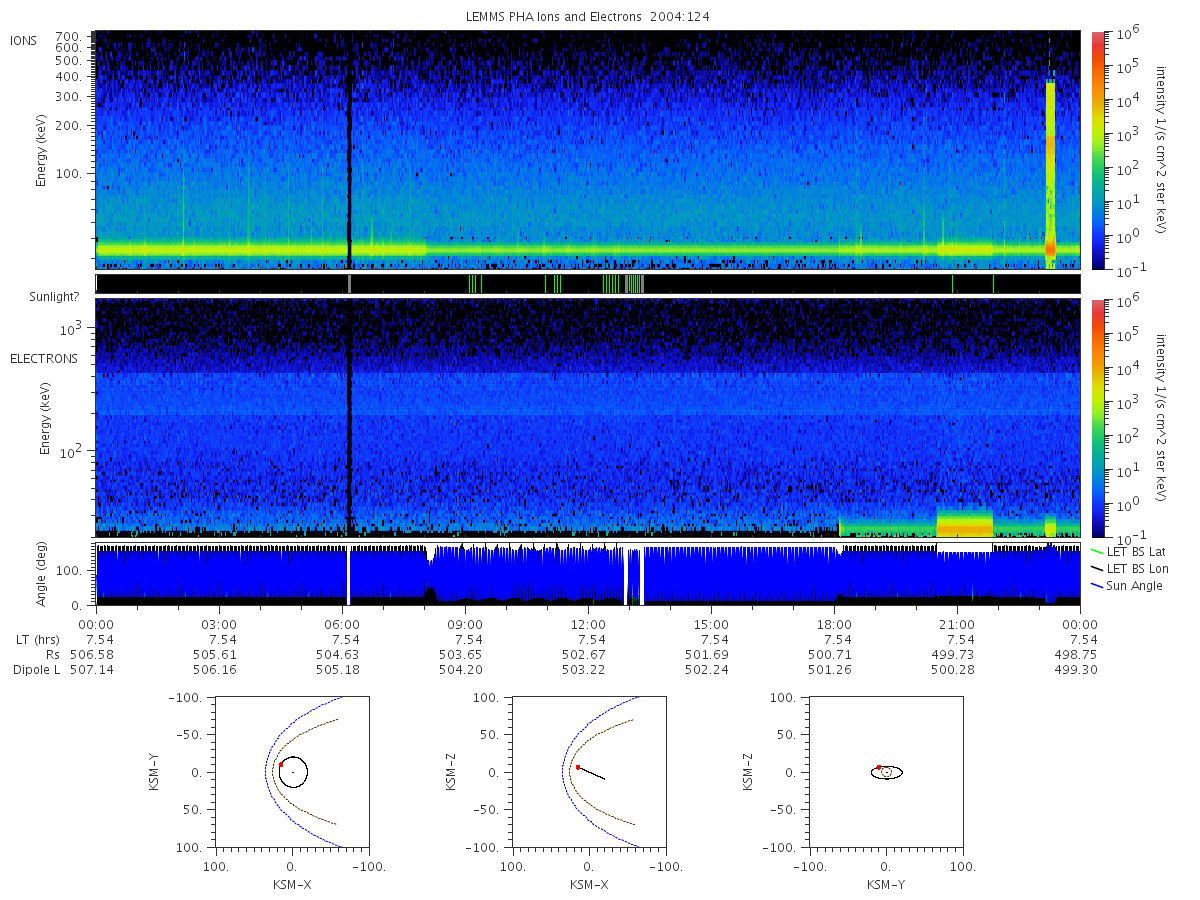
Task: Click the electrons intensity color bar
Action: point(1098,418)
